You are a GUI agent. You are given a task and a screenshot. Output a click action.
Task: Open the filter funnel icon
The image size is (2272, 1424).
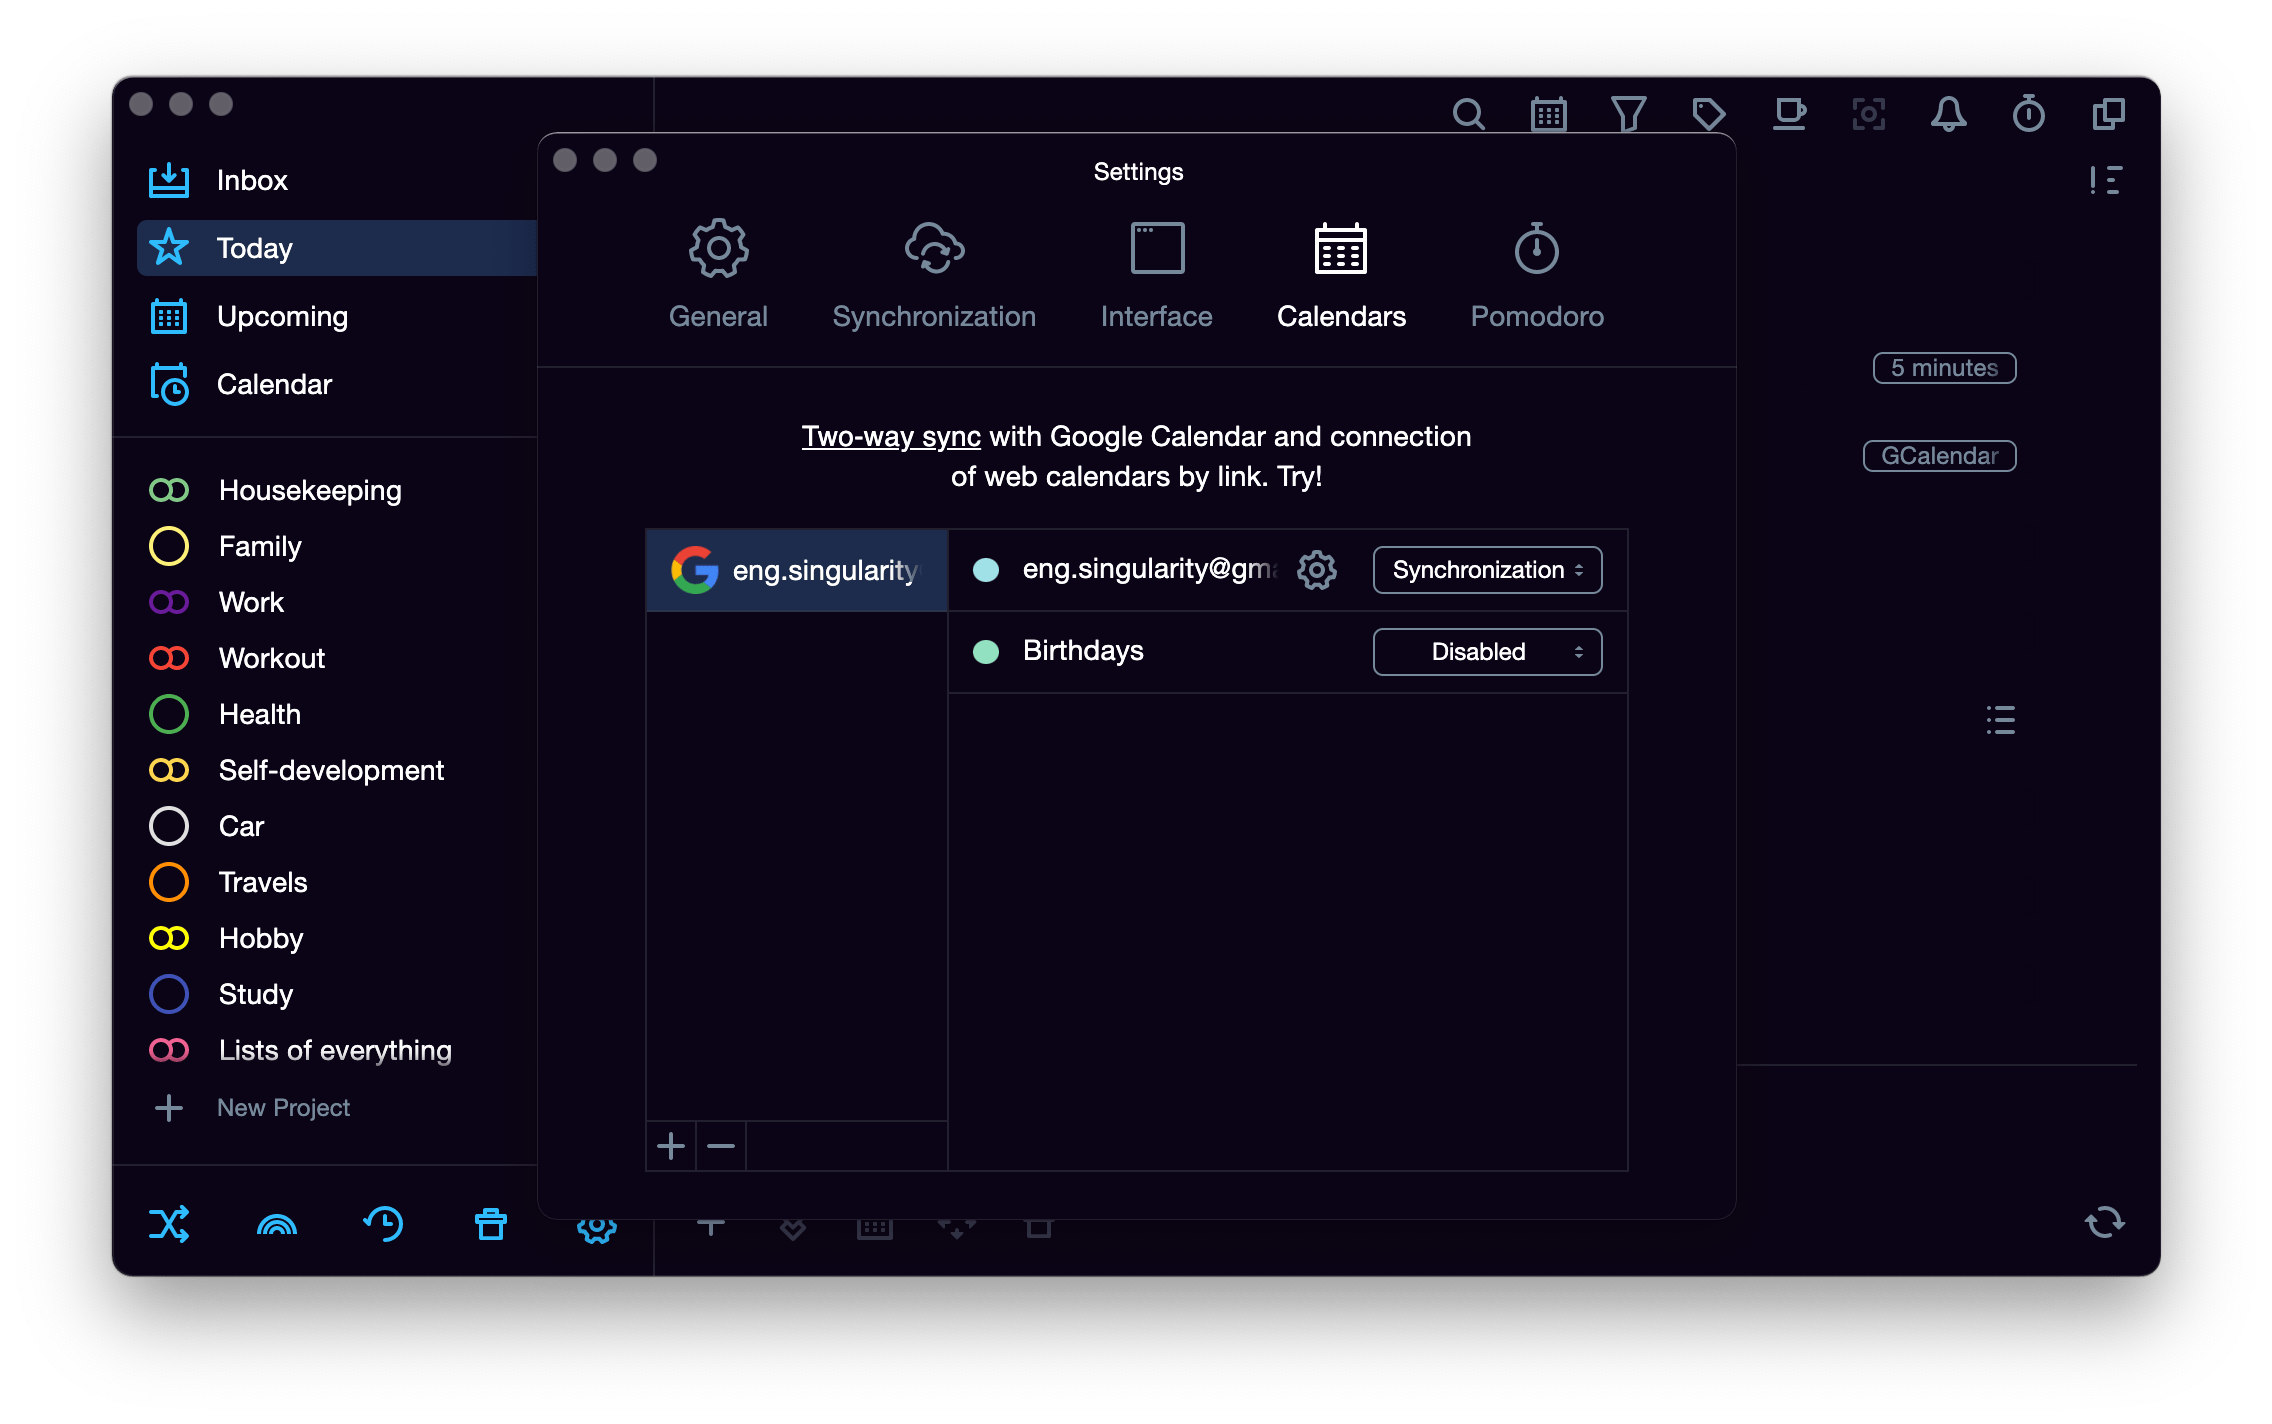[x=1628, y=114]
